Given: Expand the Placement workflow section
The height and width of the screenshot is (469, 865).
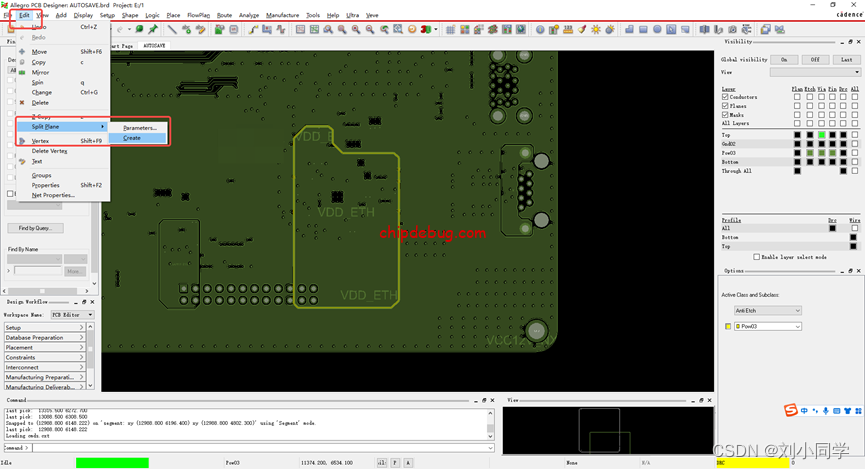Looking at the screenshot, I should coord(43,348).
